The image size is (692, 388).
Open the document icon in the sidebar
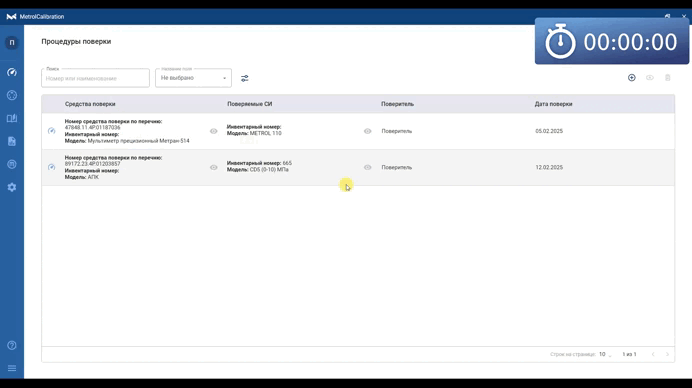pyautogui.click(x=12, y=141)
